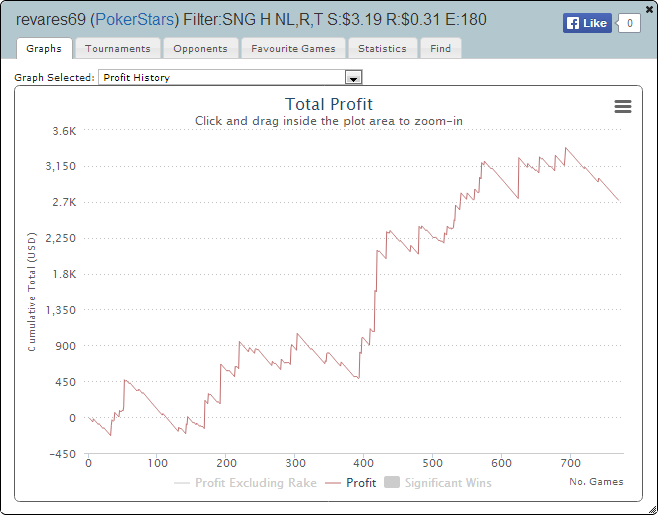The width and height of the screenshot is (658, 515).
Task: Click the window resize grip corner
Action: click(652, 510)
